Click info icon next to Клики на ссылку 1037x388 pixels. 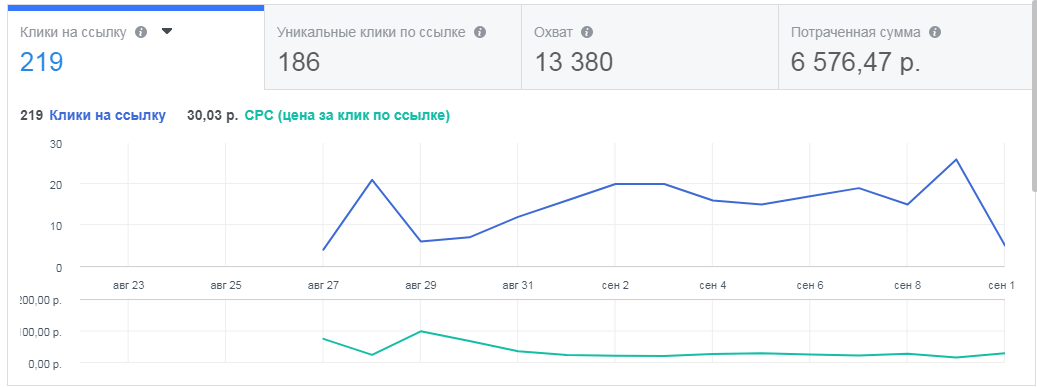pos(141,32)
